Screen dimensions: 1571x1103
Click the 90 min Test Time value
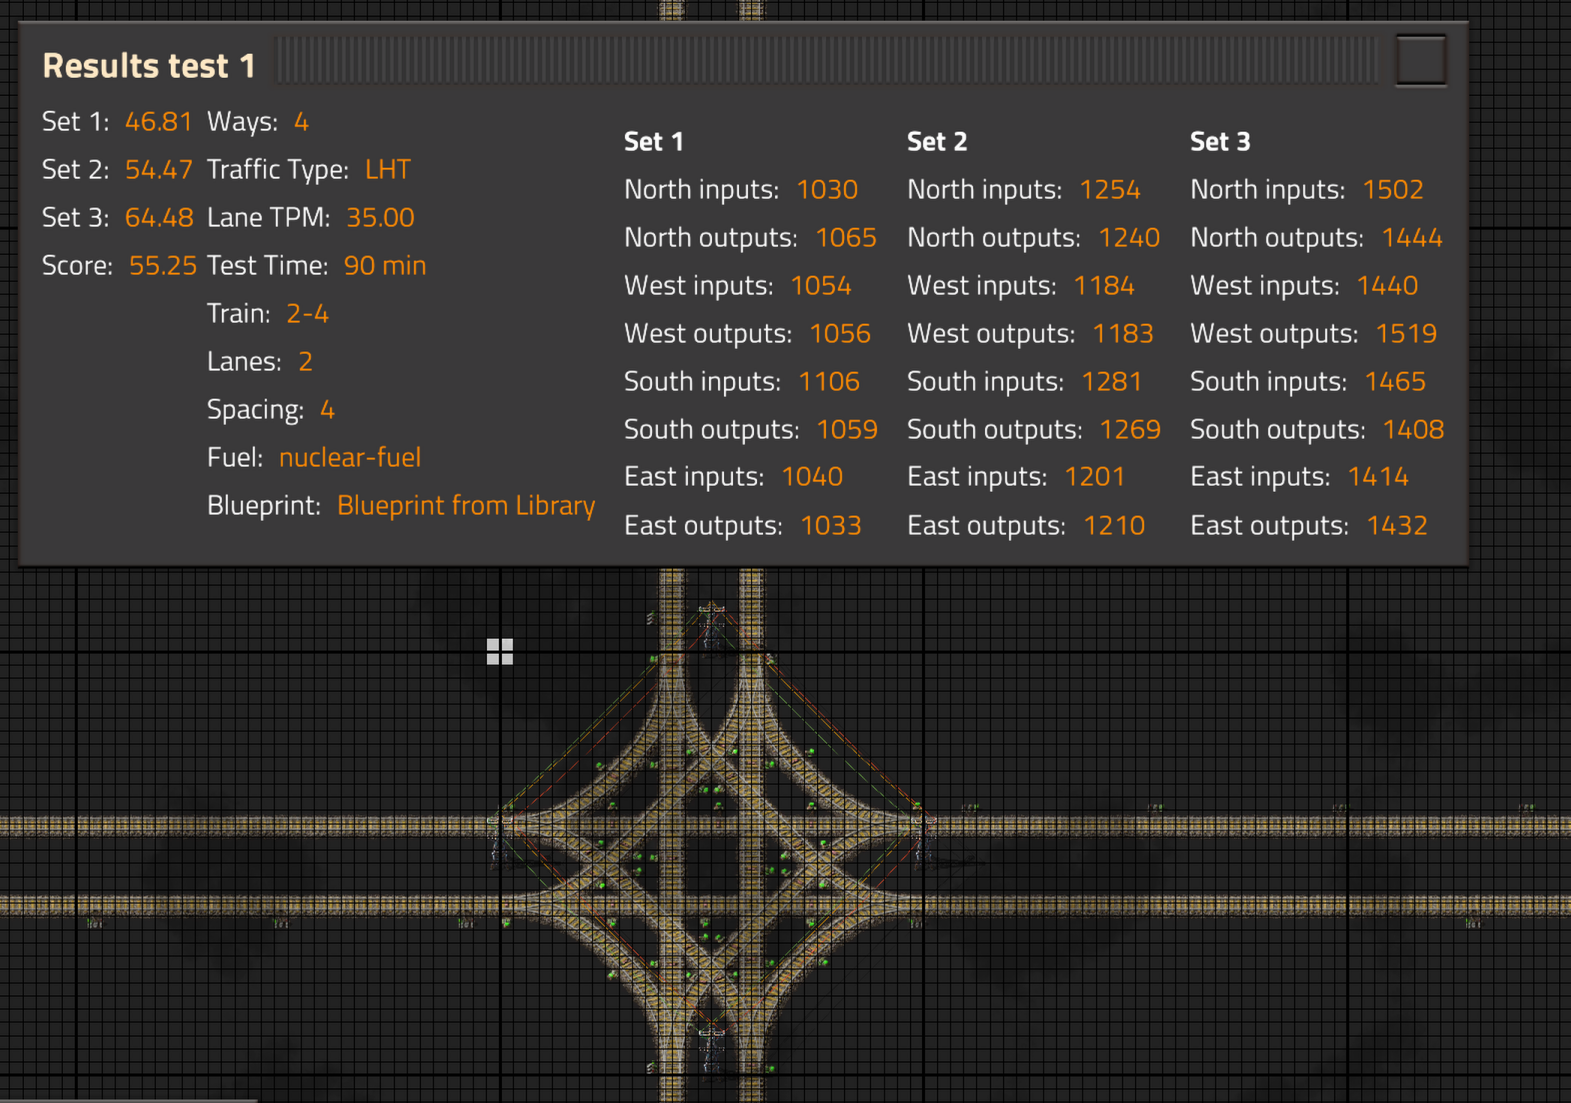385,265
